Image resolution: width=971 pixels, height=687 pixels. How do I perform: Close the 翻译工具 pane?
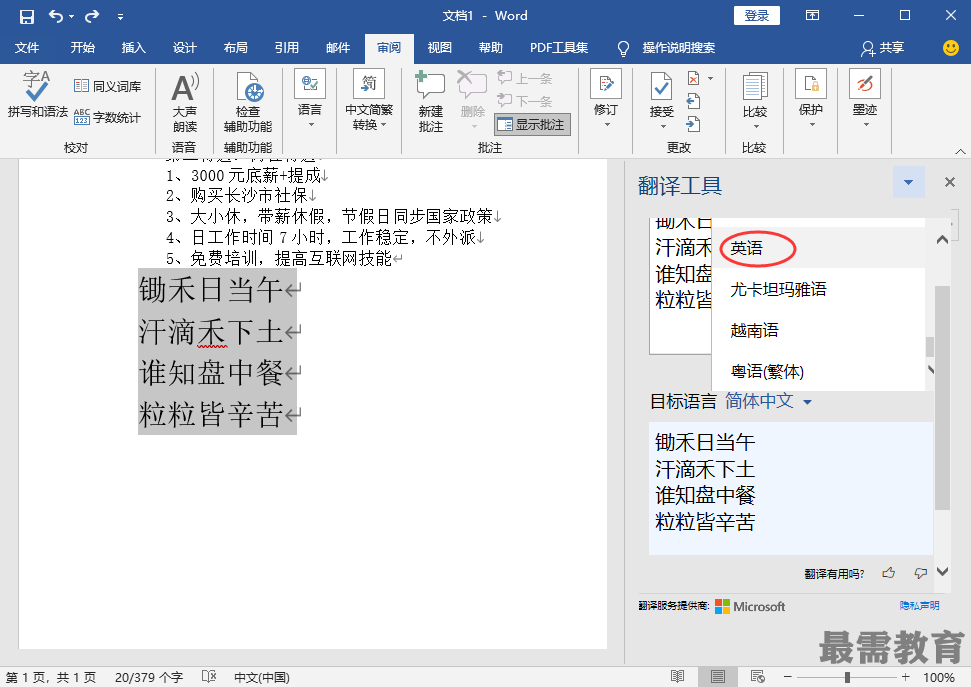pos(949,182)
